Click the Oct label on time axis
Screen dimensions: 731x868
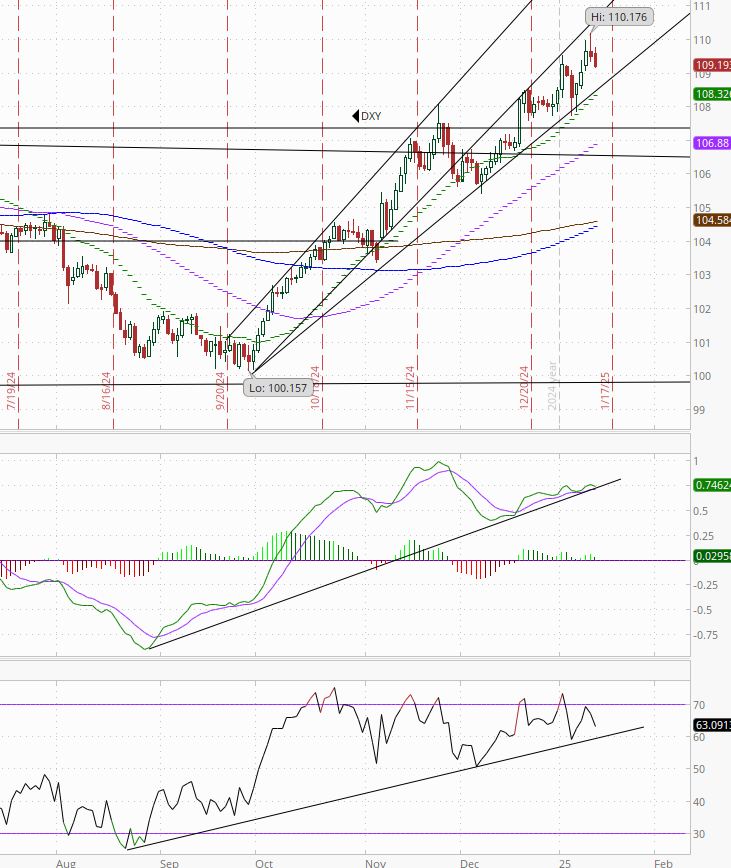click(x=265, y=863)
